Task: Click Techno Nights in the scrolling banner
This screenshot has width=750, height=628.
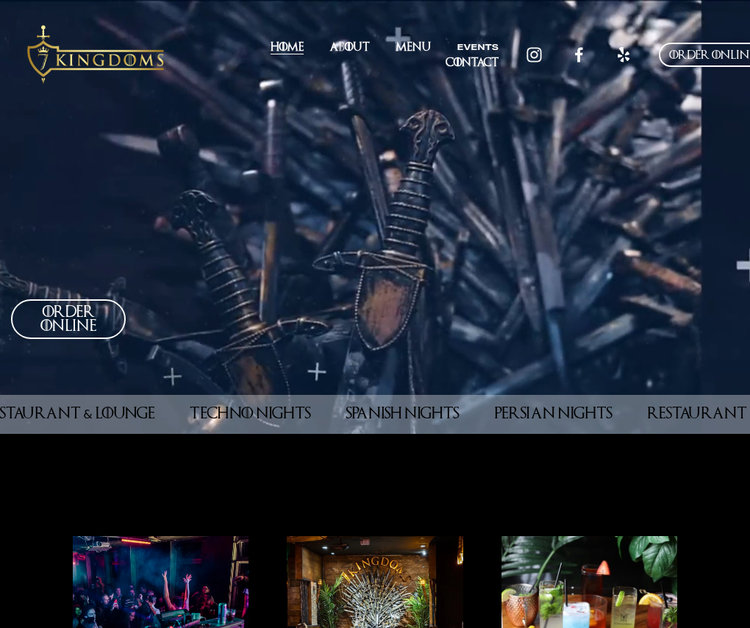Action: coord(250,413)
